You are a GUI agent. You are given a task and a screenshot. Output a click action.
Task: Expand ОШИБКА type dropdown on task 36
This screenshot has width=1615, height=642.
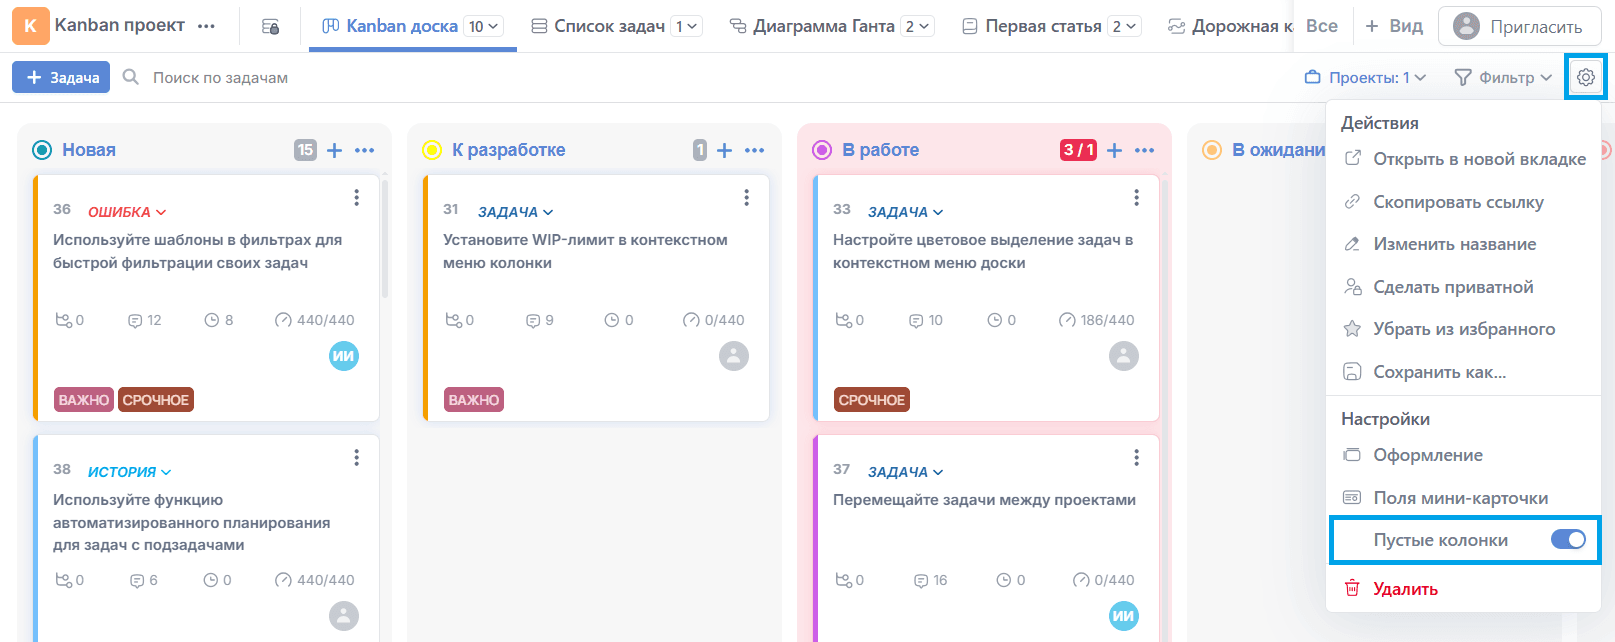[127, 212]
